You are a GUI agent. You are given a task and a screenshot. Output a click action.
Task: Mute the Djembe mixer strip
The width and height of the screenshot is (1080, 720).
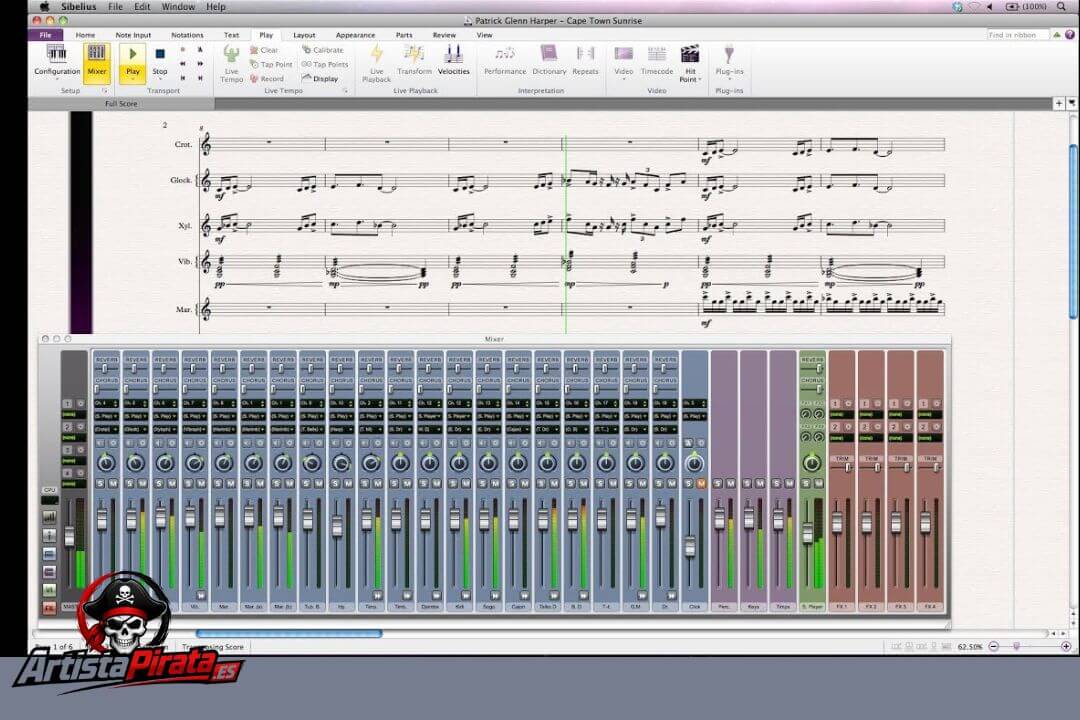click(437, 484)
